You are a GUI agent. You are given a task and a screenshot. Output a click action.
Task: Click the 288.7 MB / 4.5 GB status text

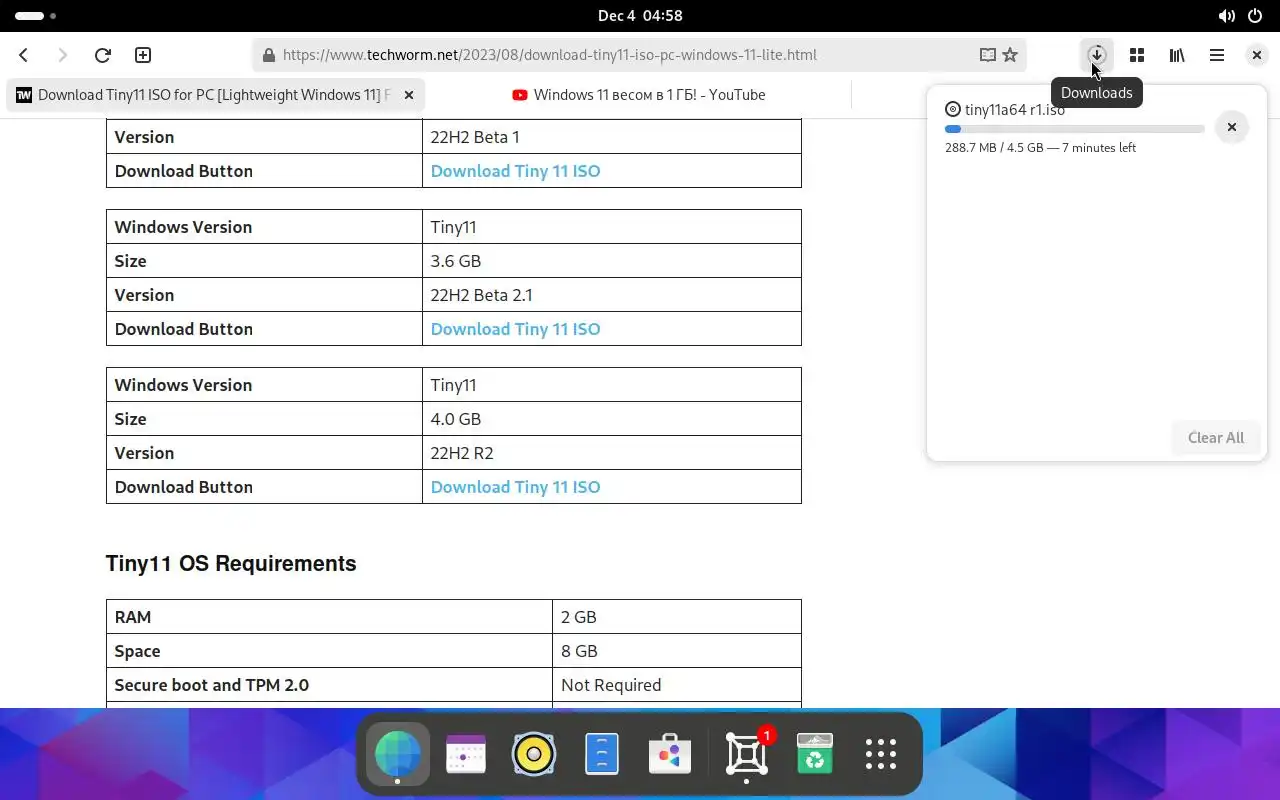point(1040,148)
